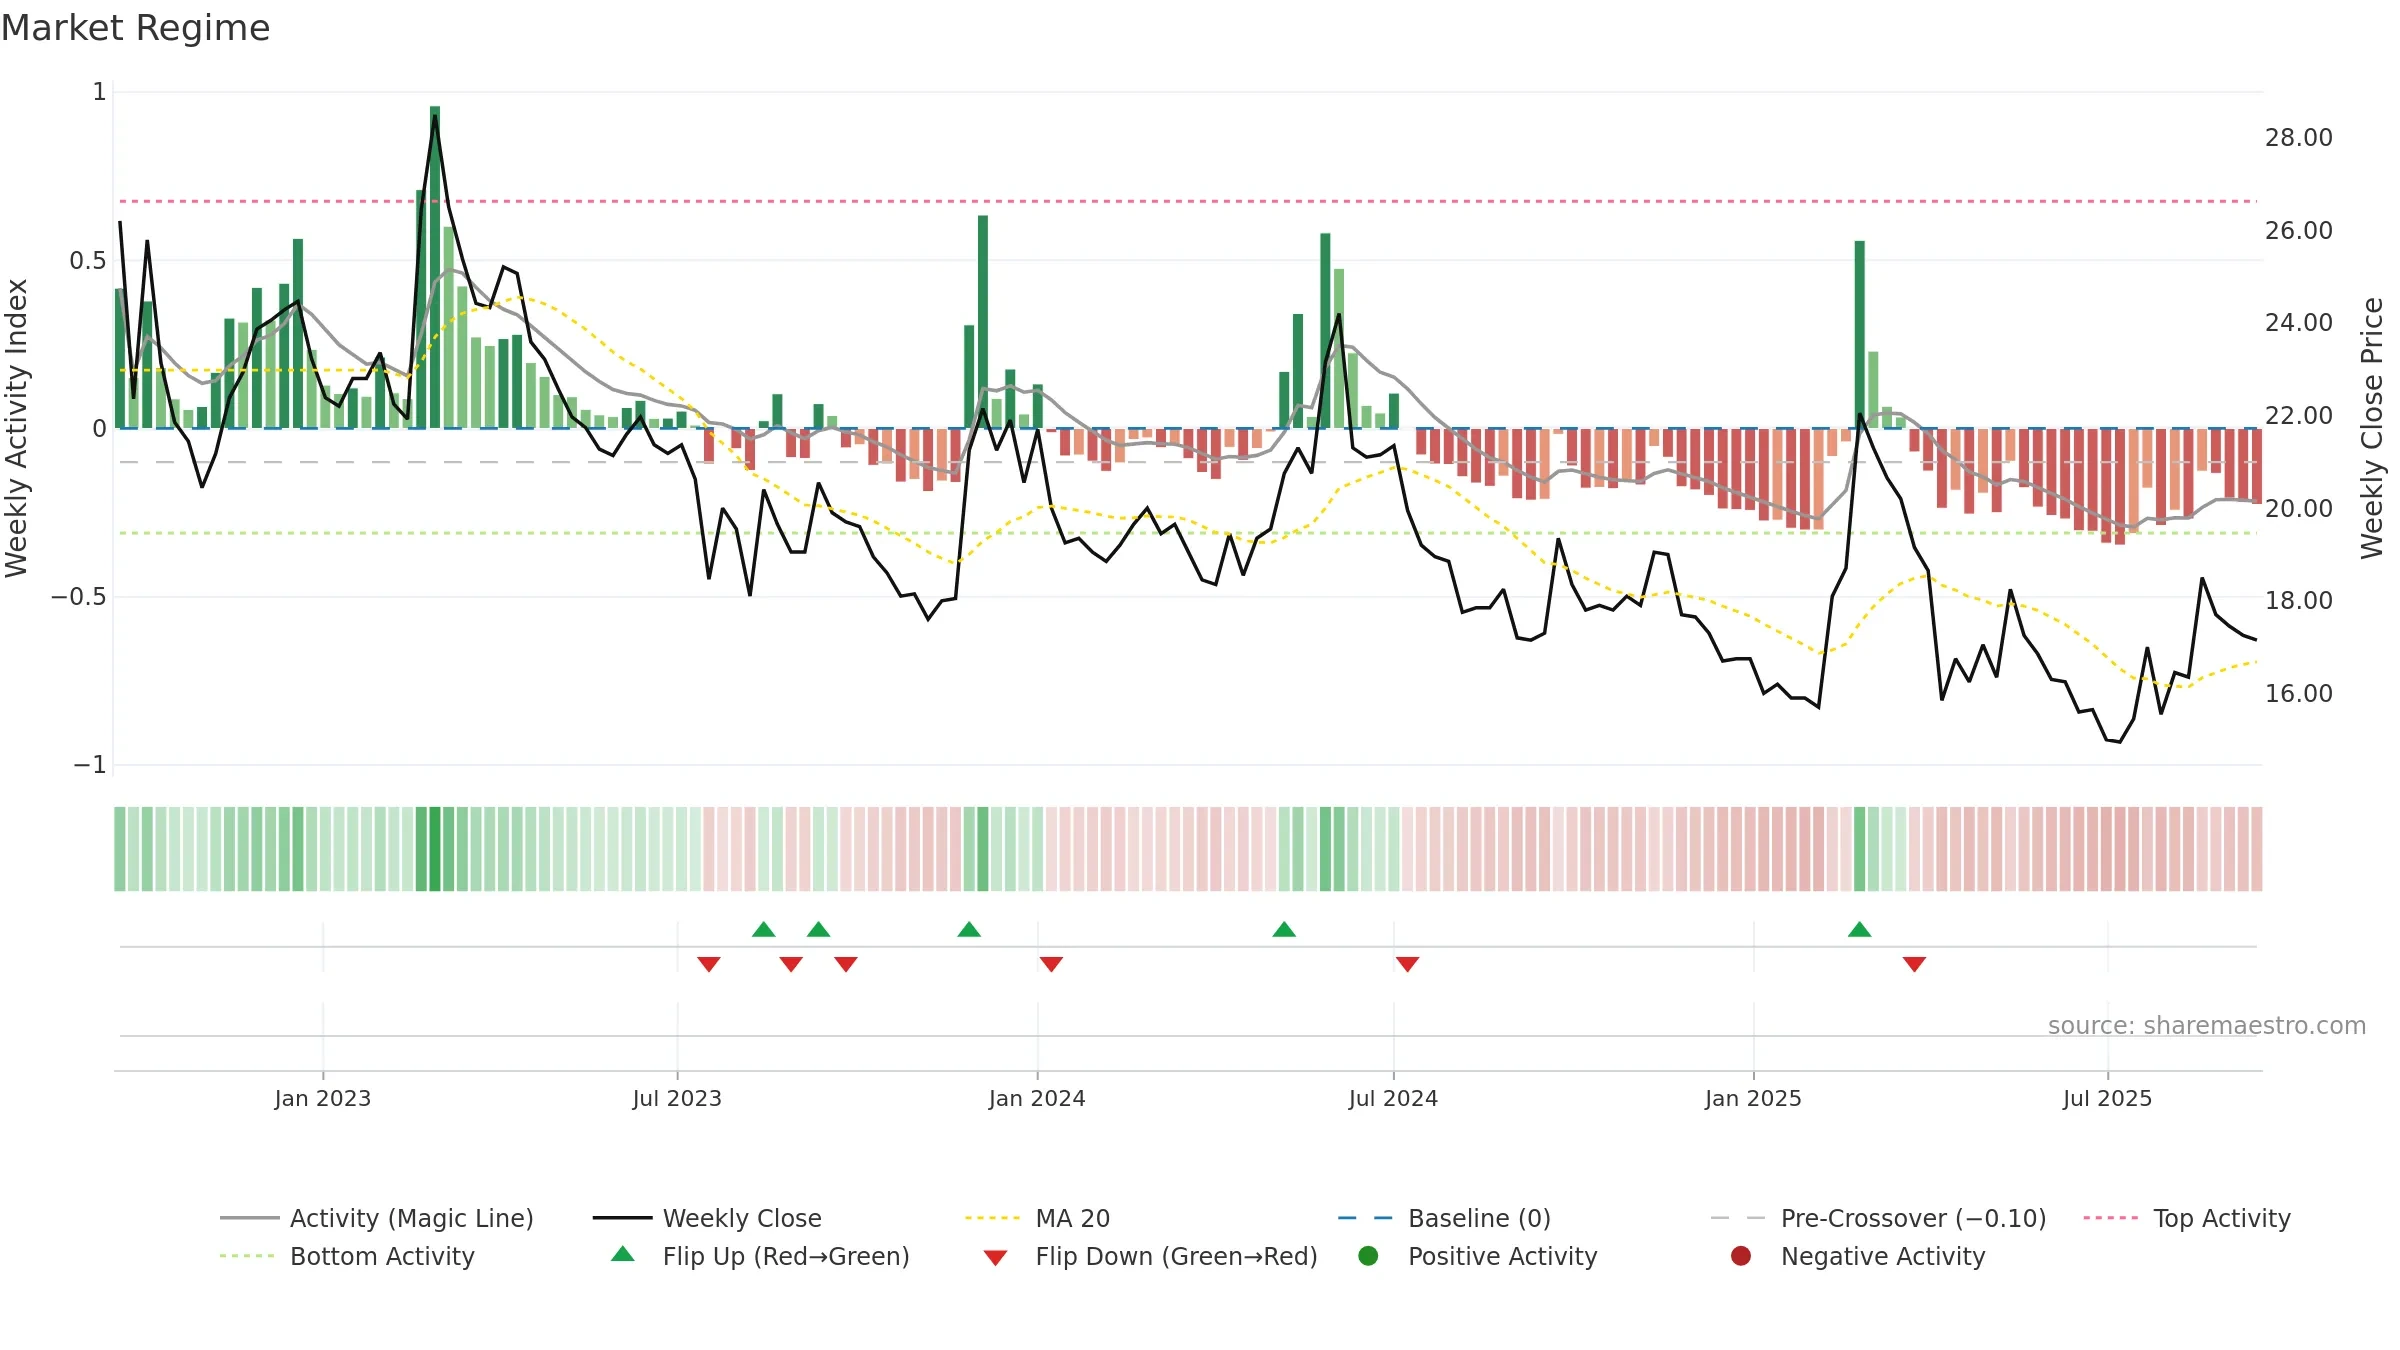Click the red flip-down triangle just after Jul 2024
This screenshot has width=2400, height=1350.
point(1407,964)
